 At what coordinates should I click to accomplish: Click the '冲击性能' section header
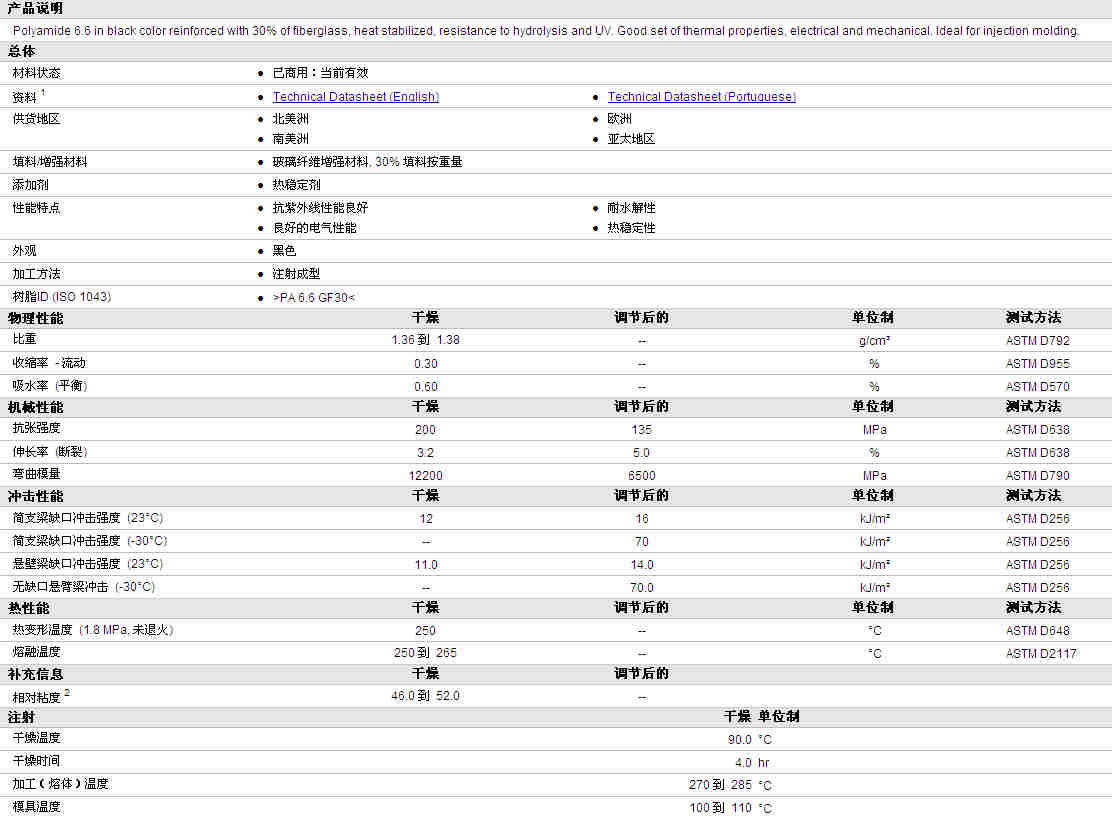pyautogui.click(x=35, y=496)
